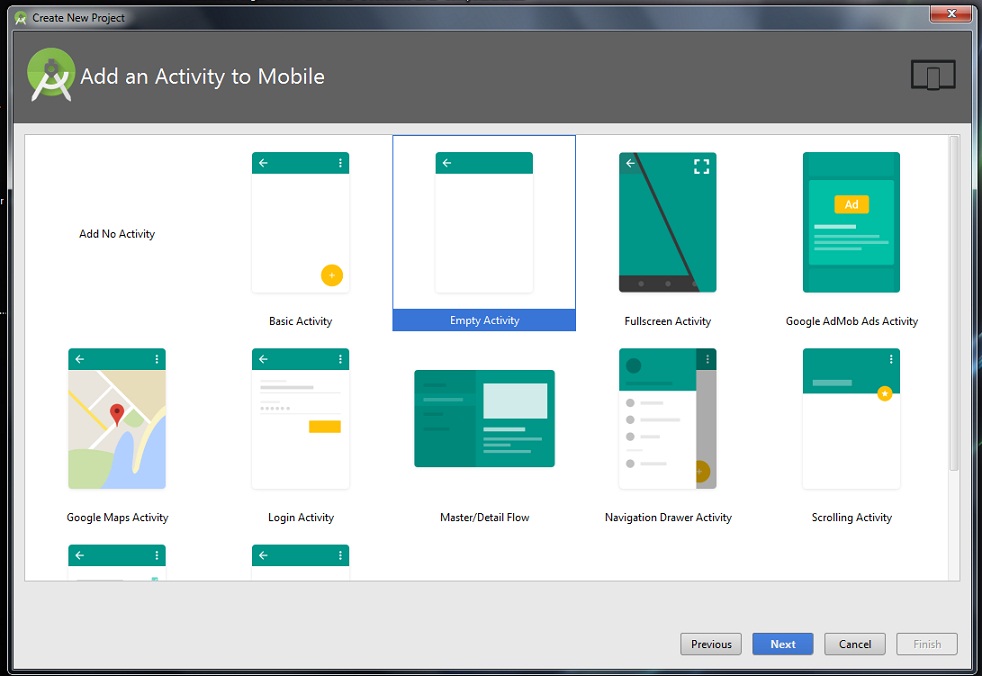Select the Login Activity template thumbnail
982x676 pixels.
click(301, 419)
